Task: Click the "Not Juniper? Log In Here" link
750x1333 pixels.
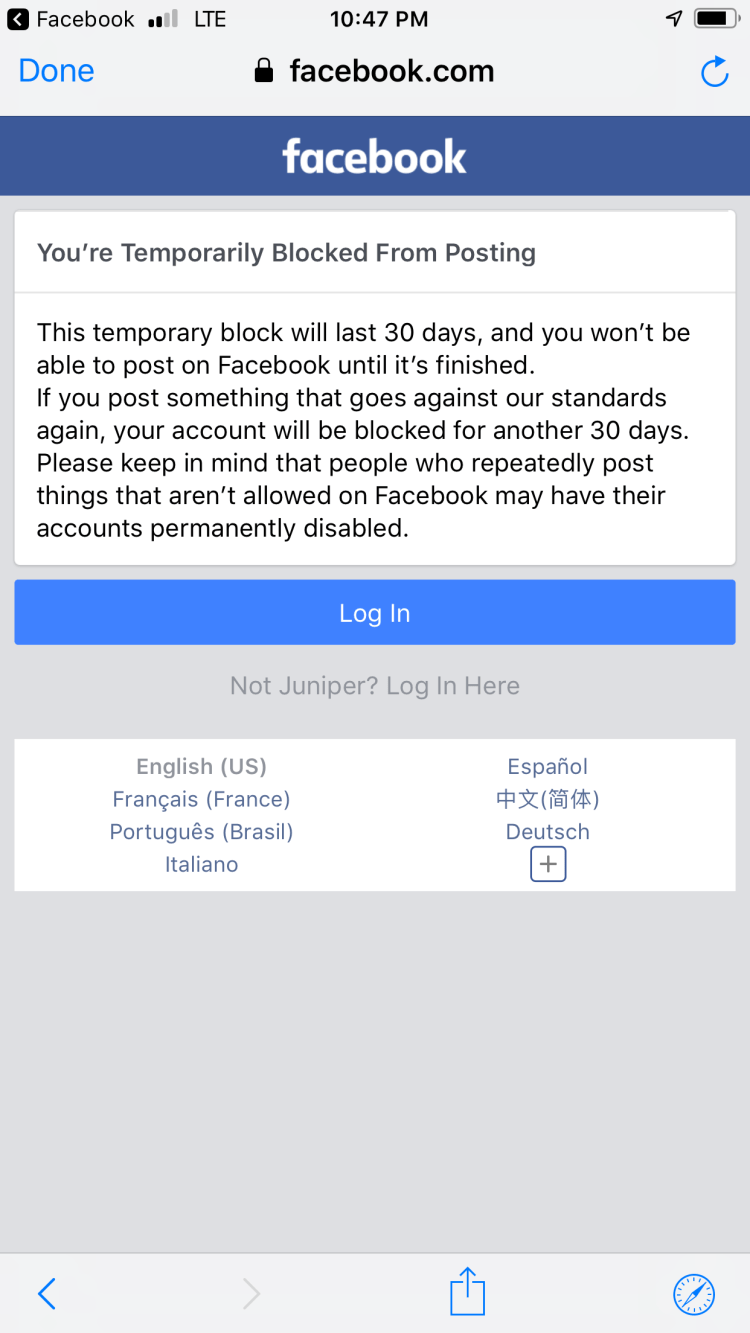Action: point(375,686)
